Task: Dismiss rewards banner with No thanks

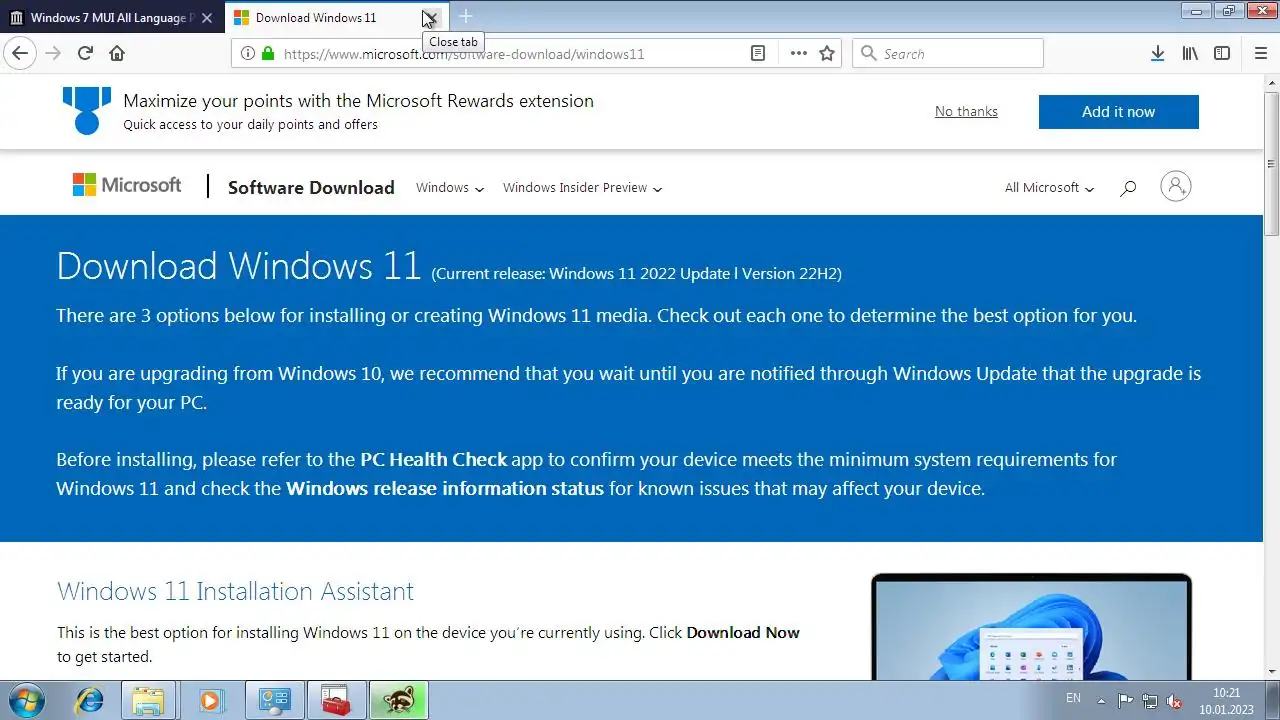Action: (x=966, y=111)
